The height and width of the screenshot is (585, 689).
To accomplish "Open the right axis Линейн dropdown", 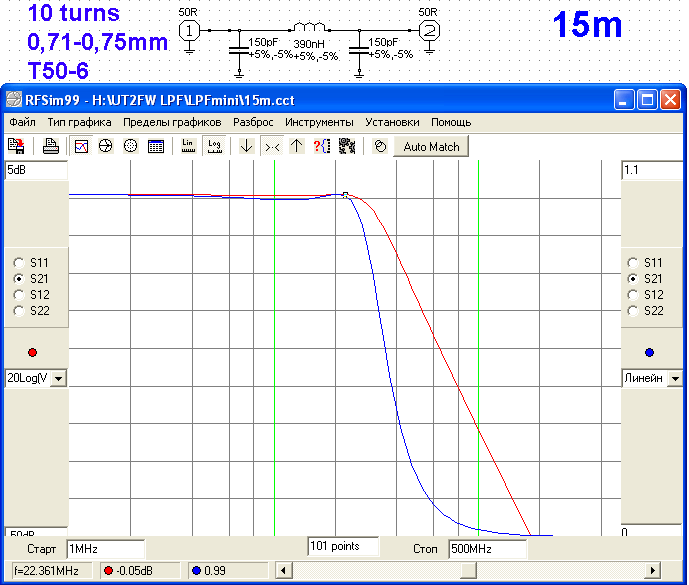I will coord(675,378).
